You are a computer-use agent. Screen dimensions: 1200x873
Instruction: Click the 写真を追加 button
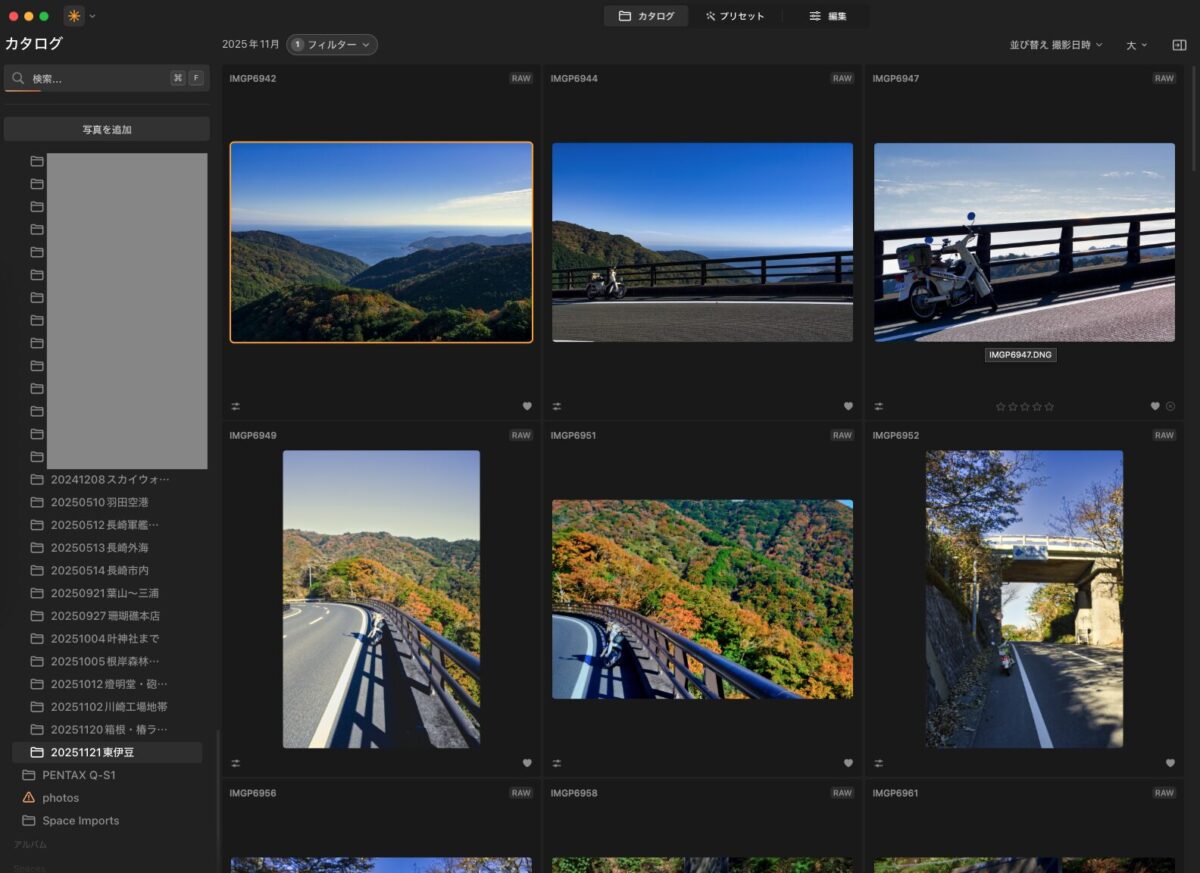(x=107, y=129)
